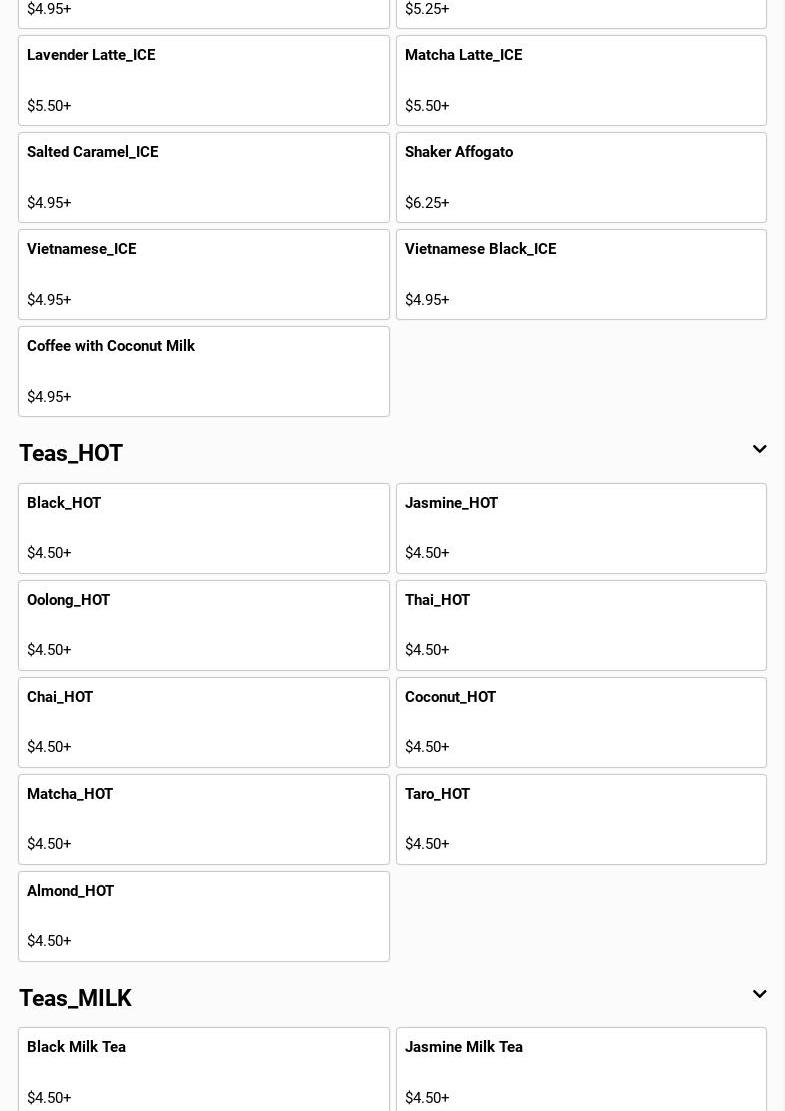Image resolution: width=785 pixels, height=1111 pixels.
Task: Select the Matcha_HOT tea
Action: click(x=204, y=820)
